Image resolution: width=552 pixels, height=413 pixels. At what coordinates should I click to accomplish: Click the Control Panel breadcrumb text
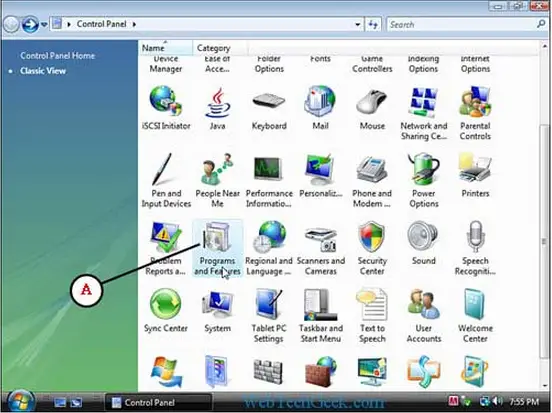coord(101,24)
